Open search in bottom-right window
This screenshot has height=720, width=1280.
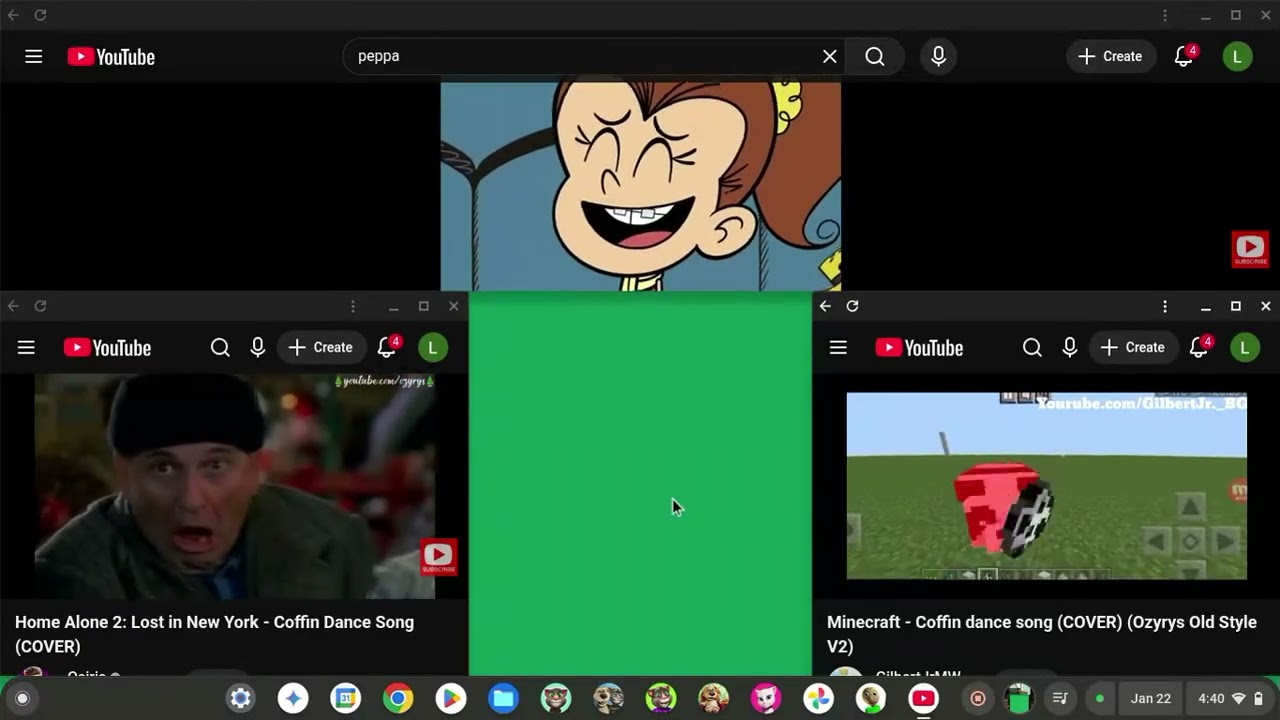[1032, 348]
